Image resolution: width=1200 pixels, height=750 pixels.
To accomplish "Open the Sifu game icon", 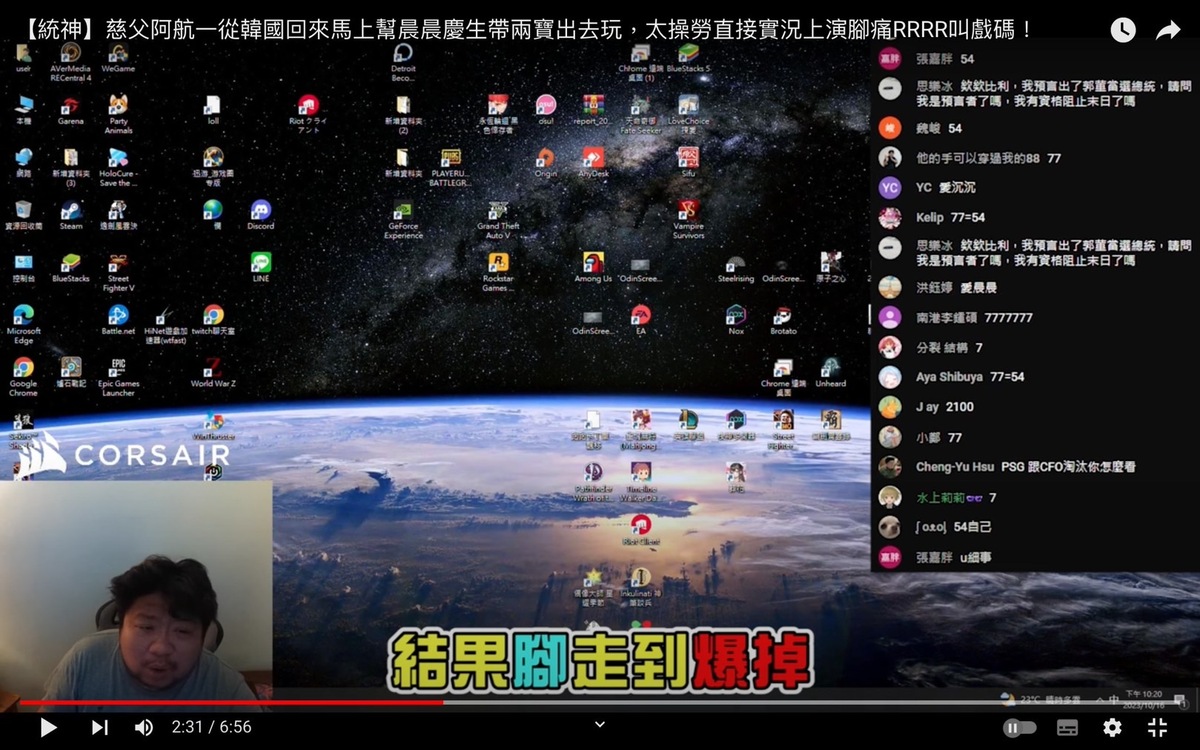I will [x=688, y=162].
